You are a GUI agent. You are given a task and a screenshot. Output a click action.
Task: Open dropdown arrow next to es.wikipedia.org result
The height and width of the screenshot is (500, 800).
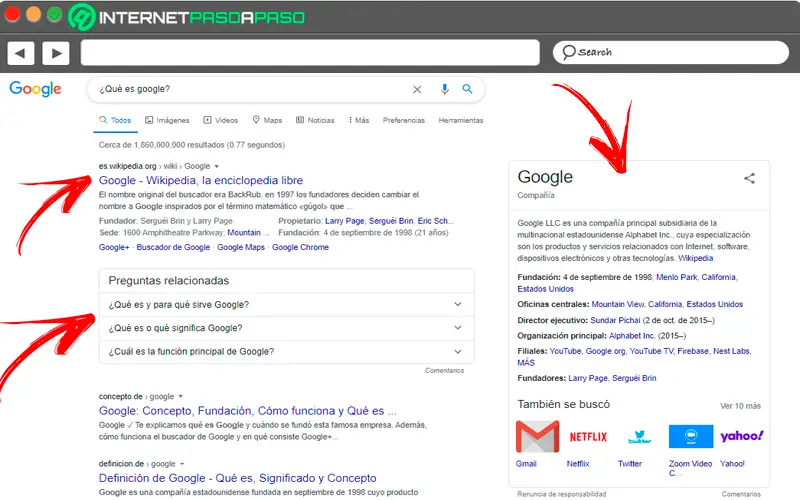point(216,166)
